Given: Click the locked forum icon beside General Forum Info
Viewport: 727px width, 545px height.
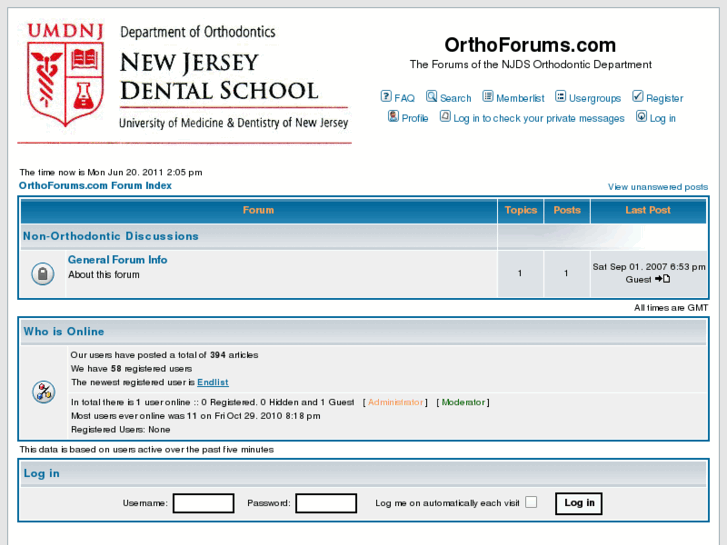Looking at the screenshot, I should 43,274.
